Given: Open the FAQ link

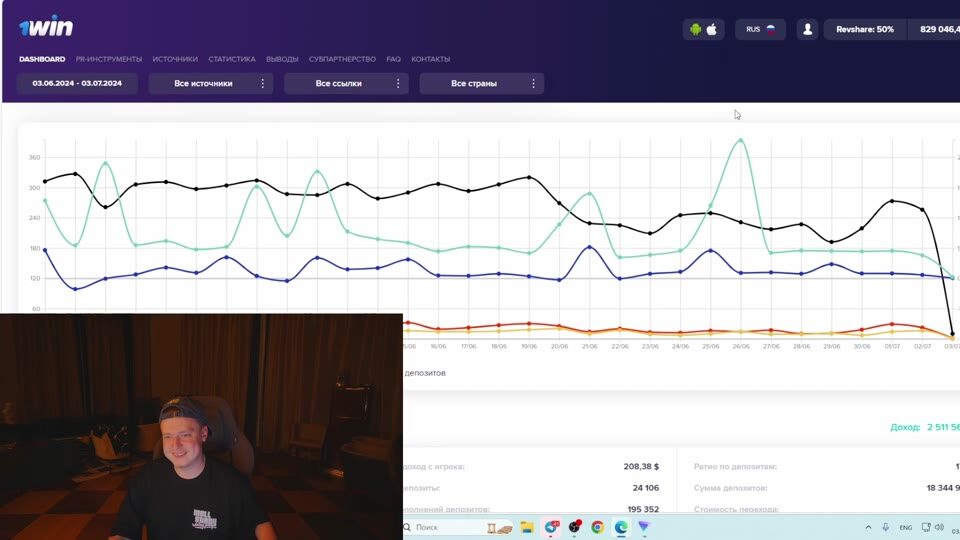Looking at the screenshot, I should point(393,59).
